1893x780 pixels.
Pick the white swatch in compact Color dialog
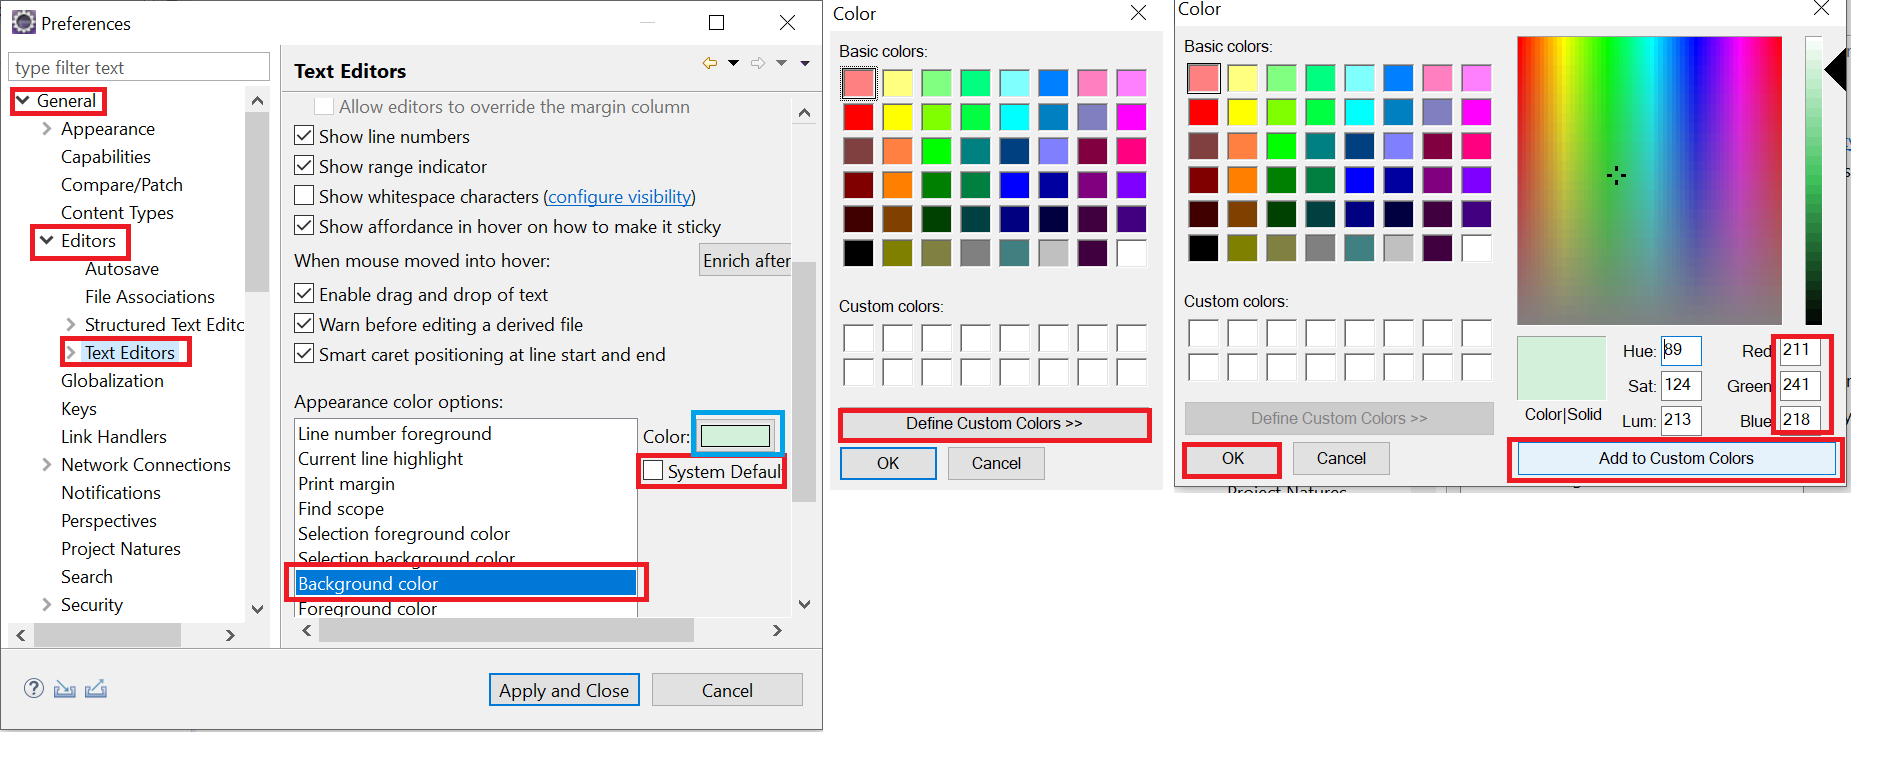click(x=1131, y=252)
